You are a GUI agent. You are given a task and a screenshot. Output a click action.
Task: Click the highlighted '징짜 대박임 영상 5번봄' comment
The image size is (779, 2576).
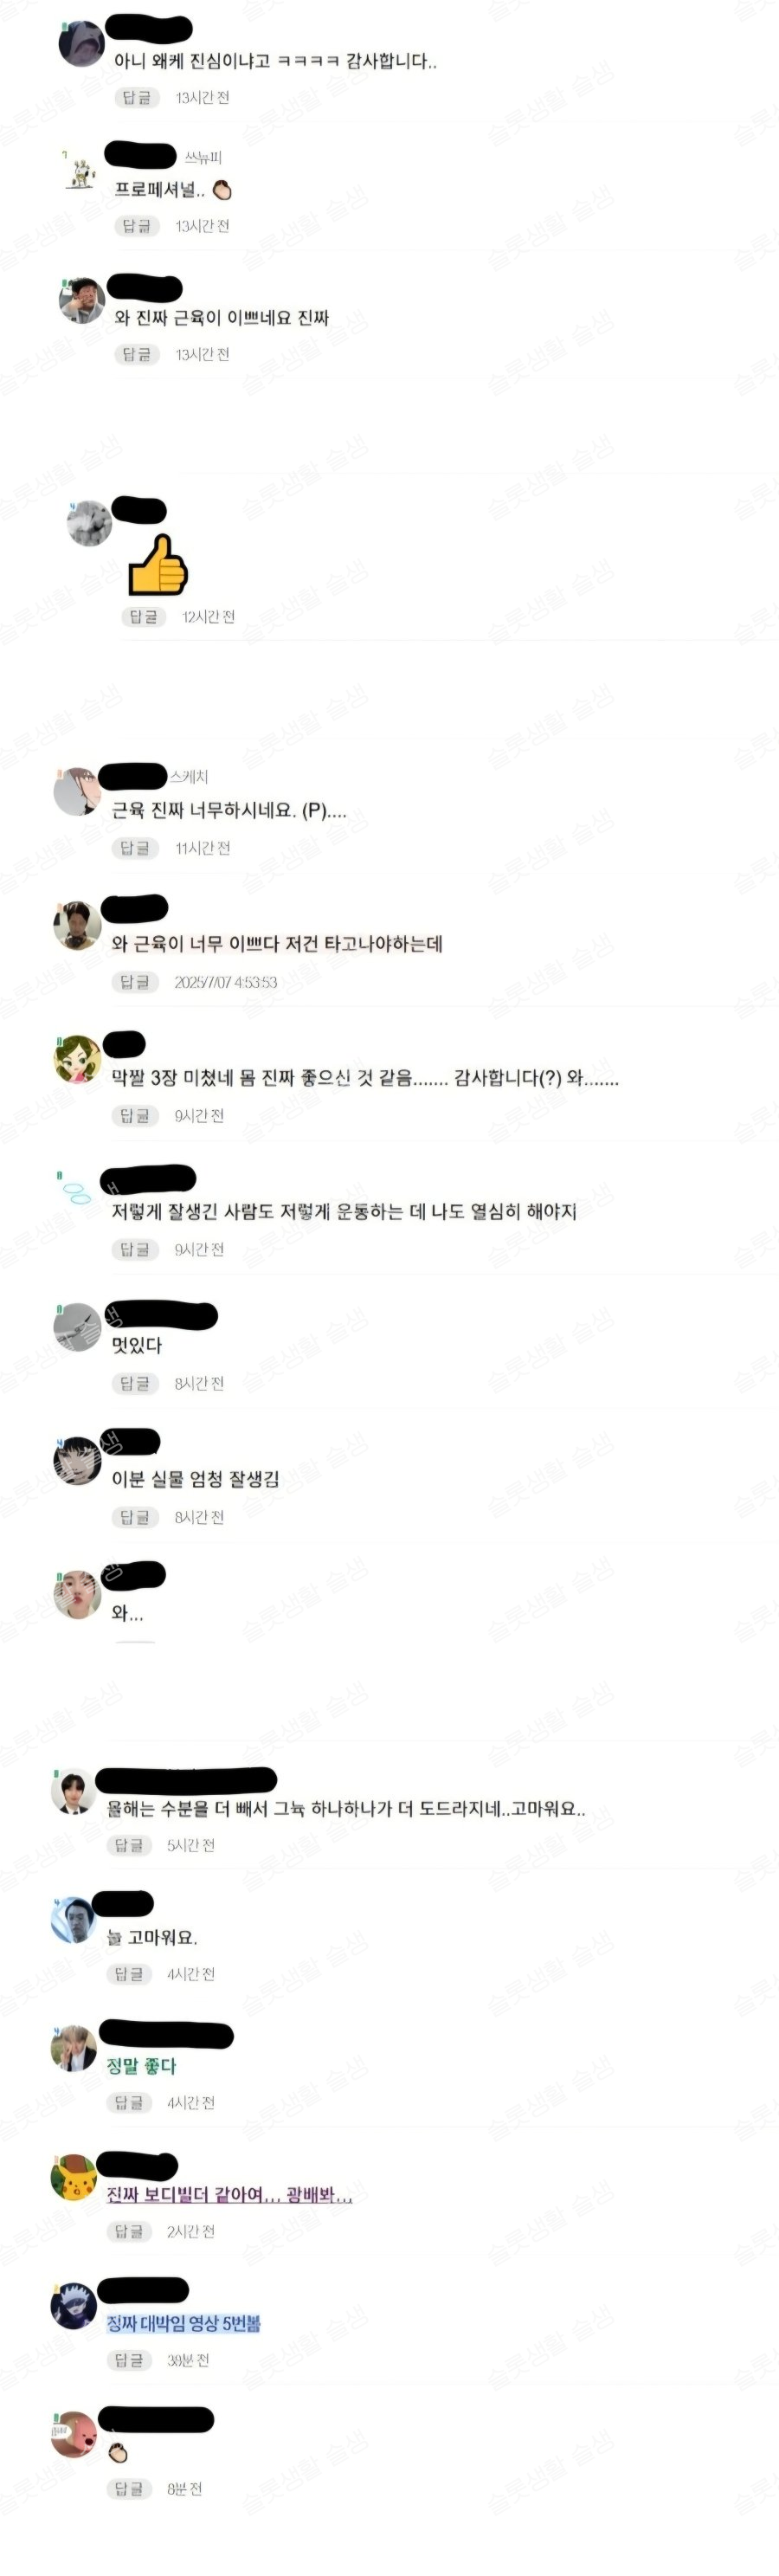coord(183,2323)
